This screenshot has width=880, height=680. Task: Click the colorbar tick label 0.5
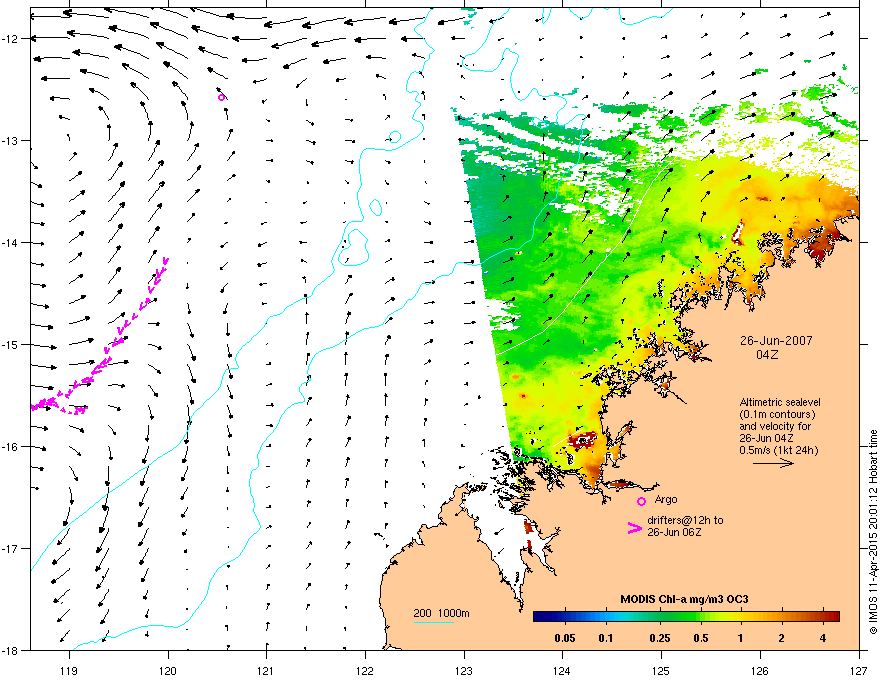coord(700,638)
